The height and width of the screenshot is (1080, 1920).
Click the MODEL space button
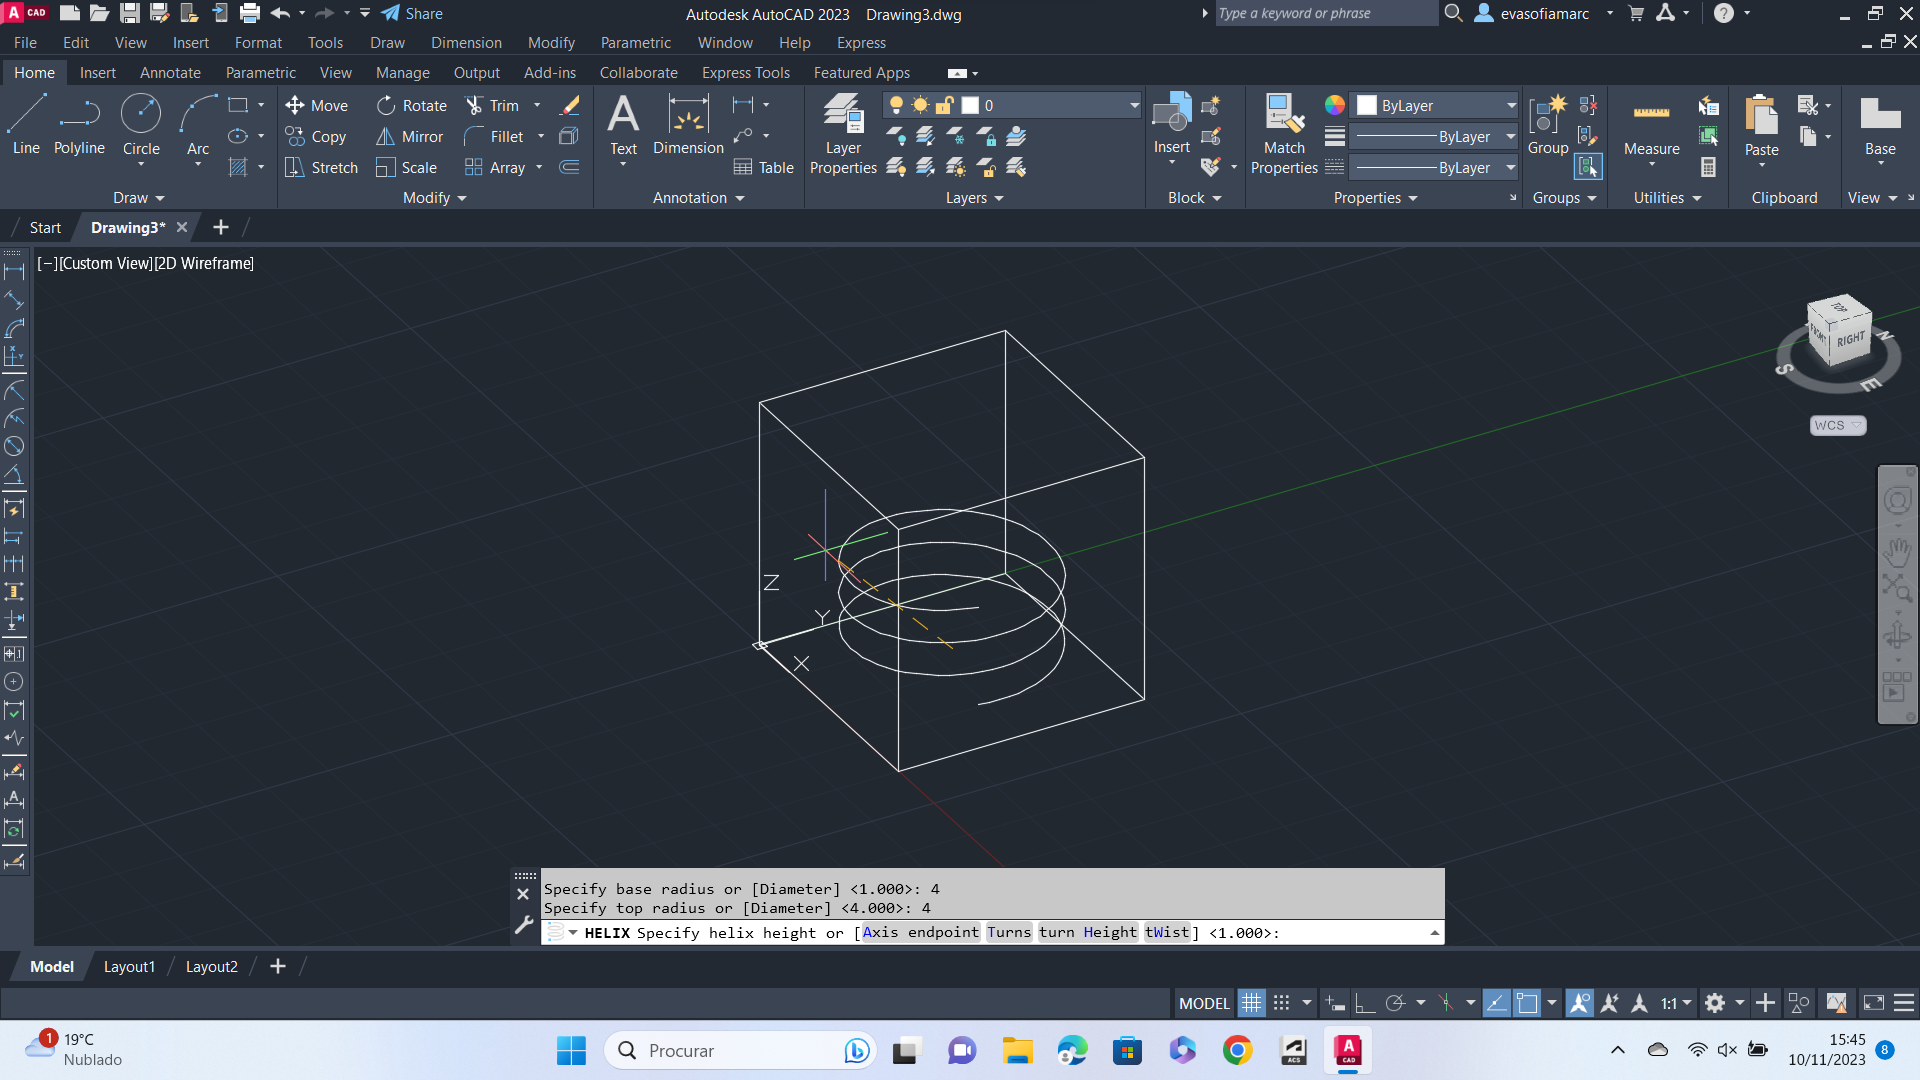point(1204,1003)
